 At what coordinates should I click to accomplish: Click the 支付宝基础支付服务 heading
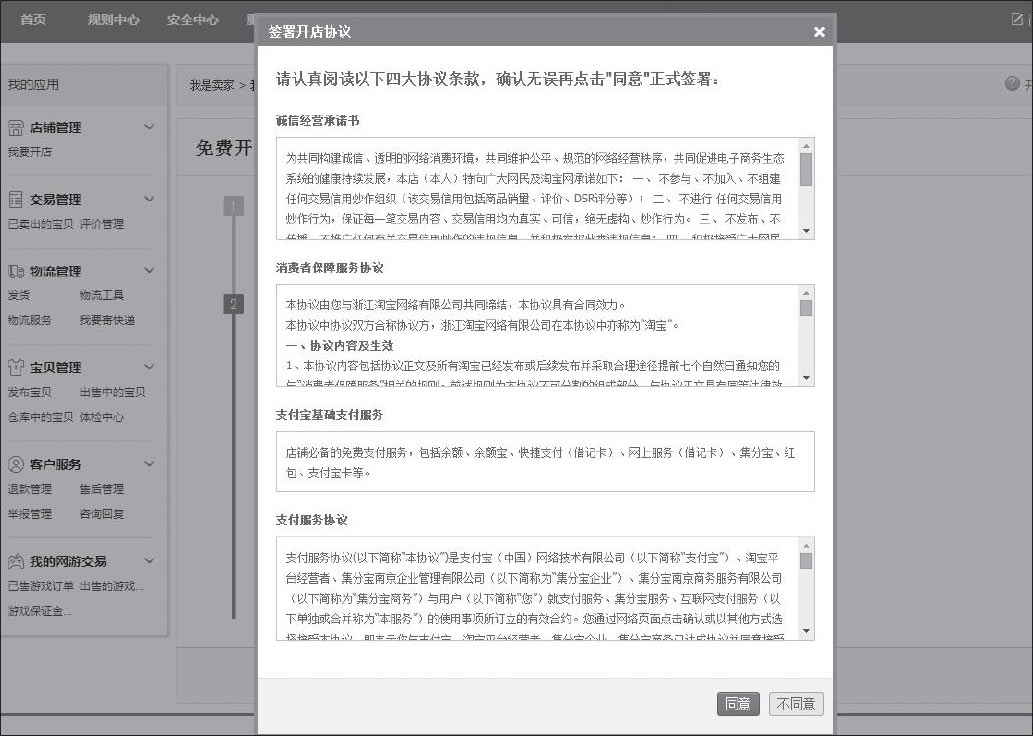[x=329, y=414]
